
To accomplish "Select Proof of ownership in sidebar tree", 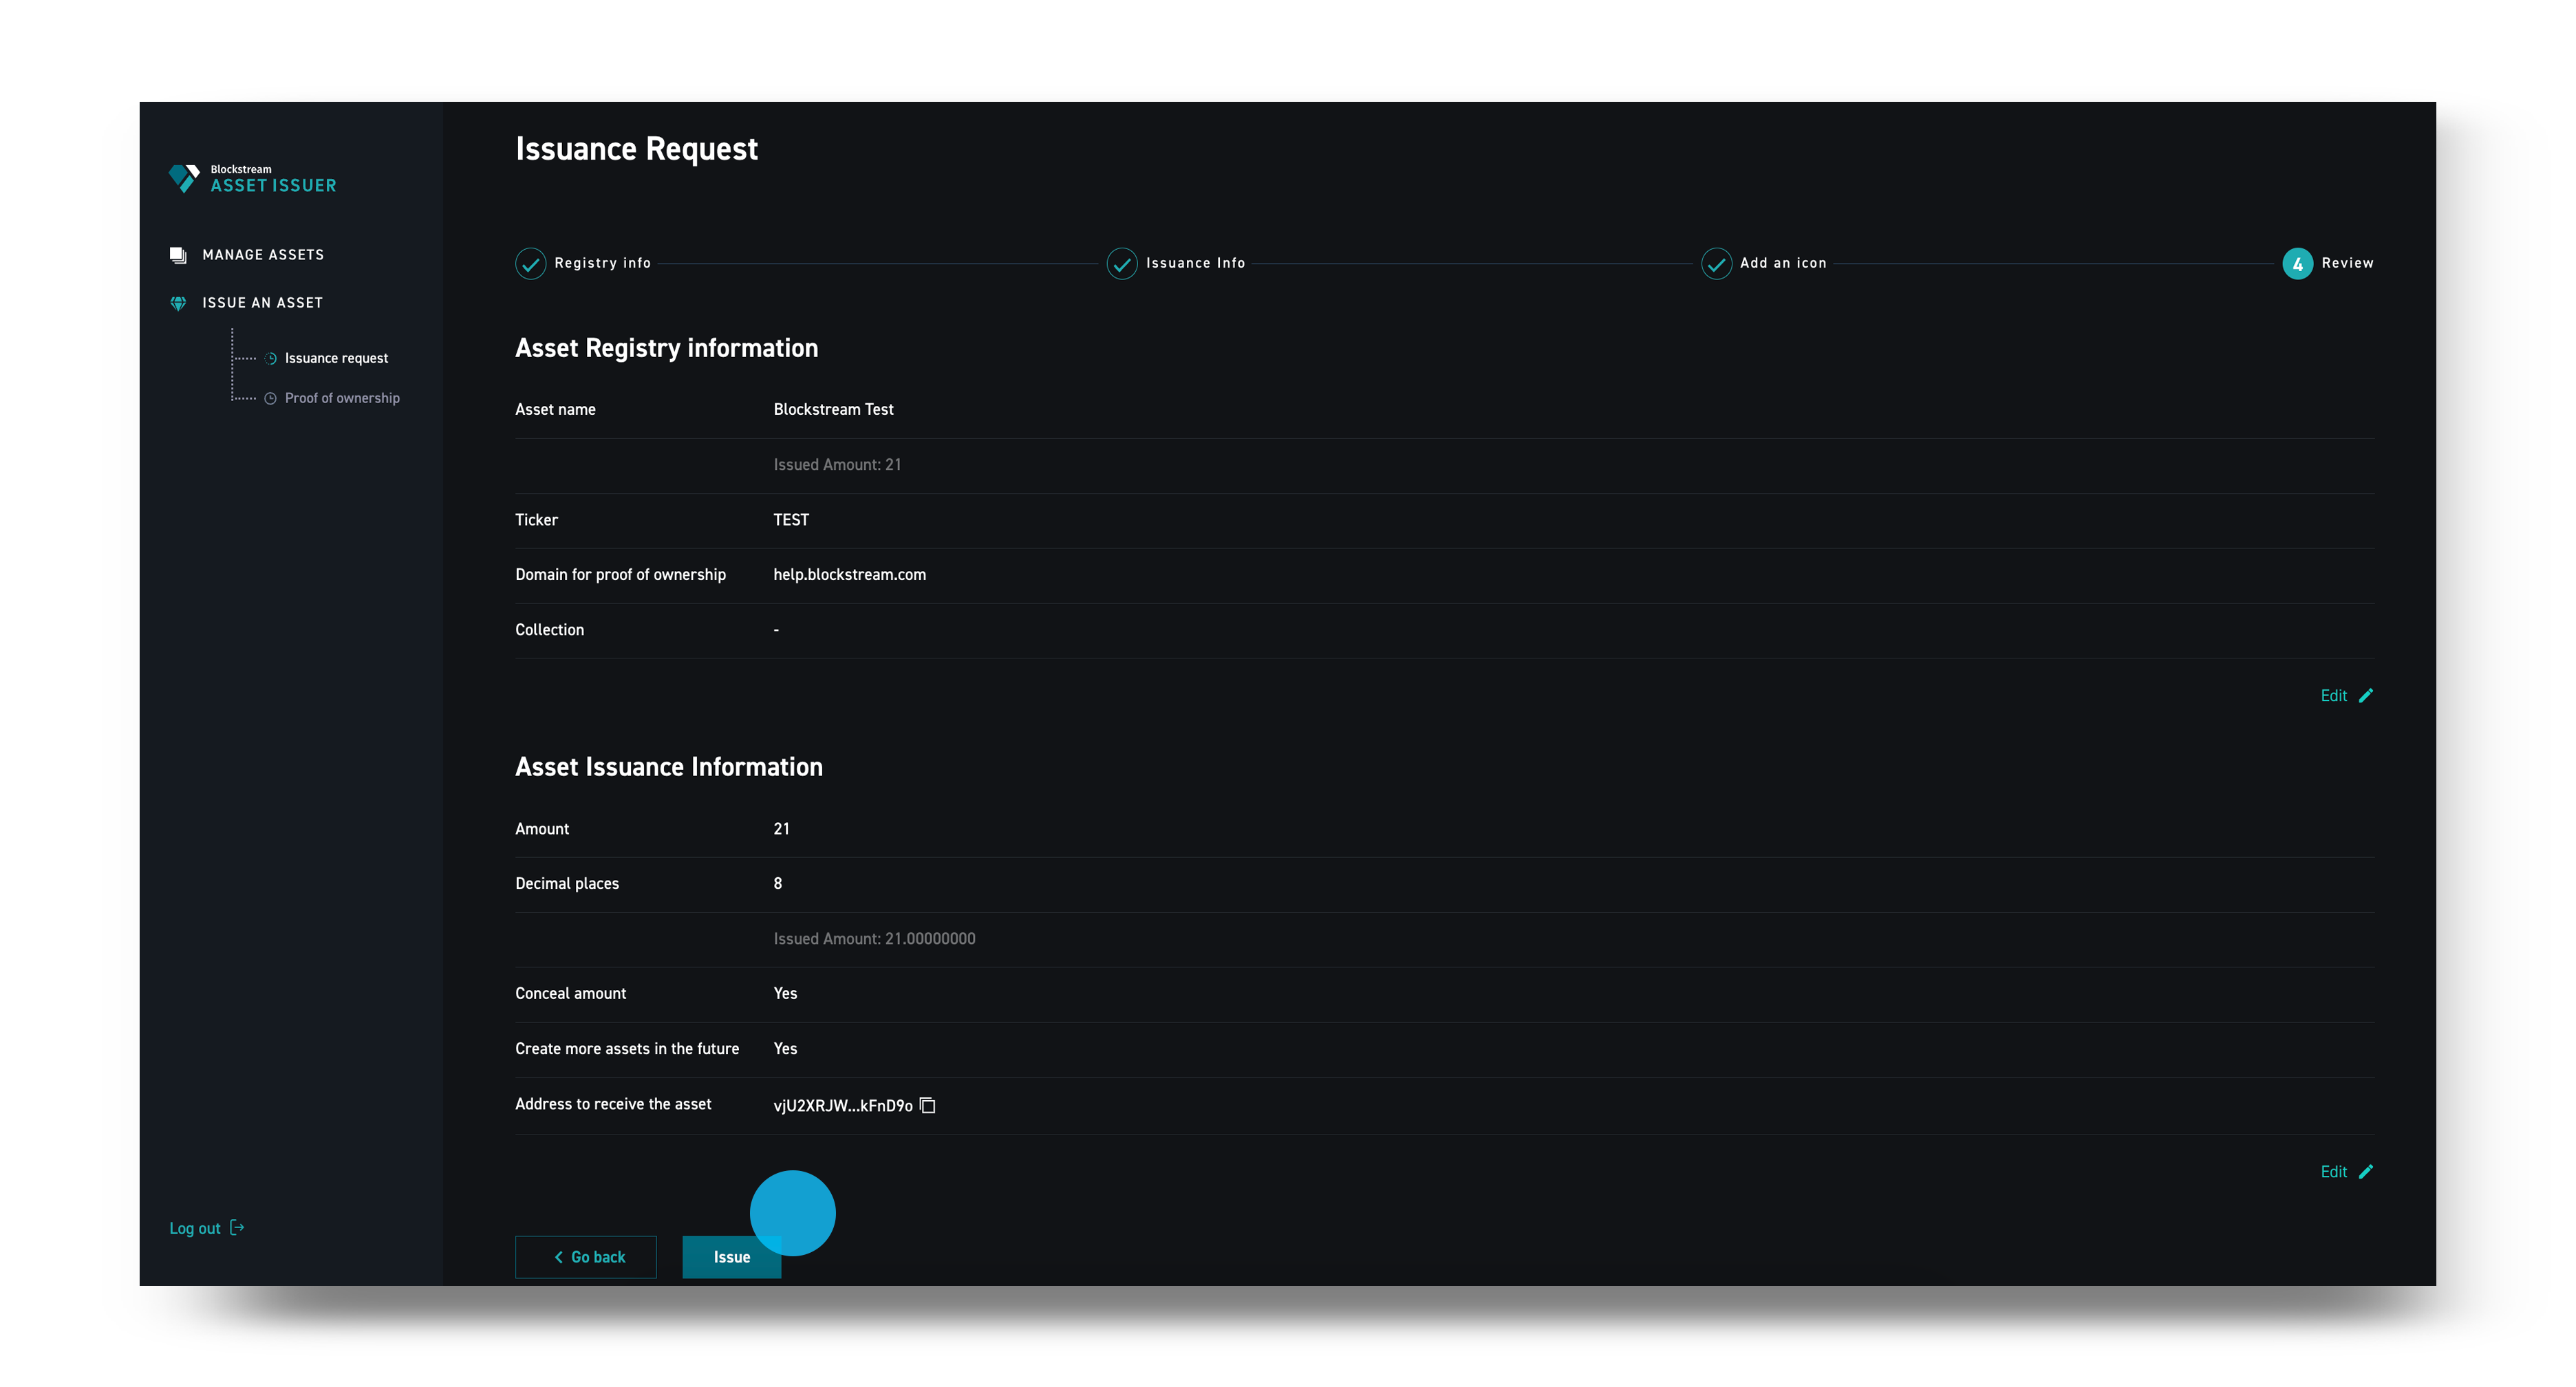I will coord(342,398).
